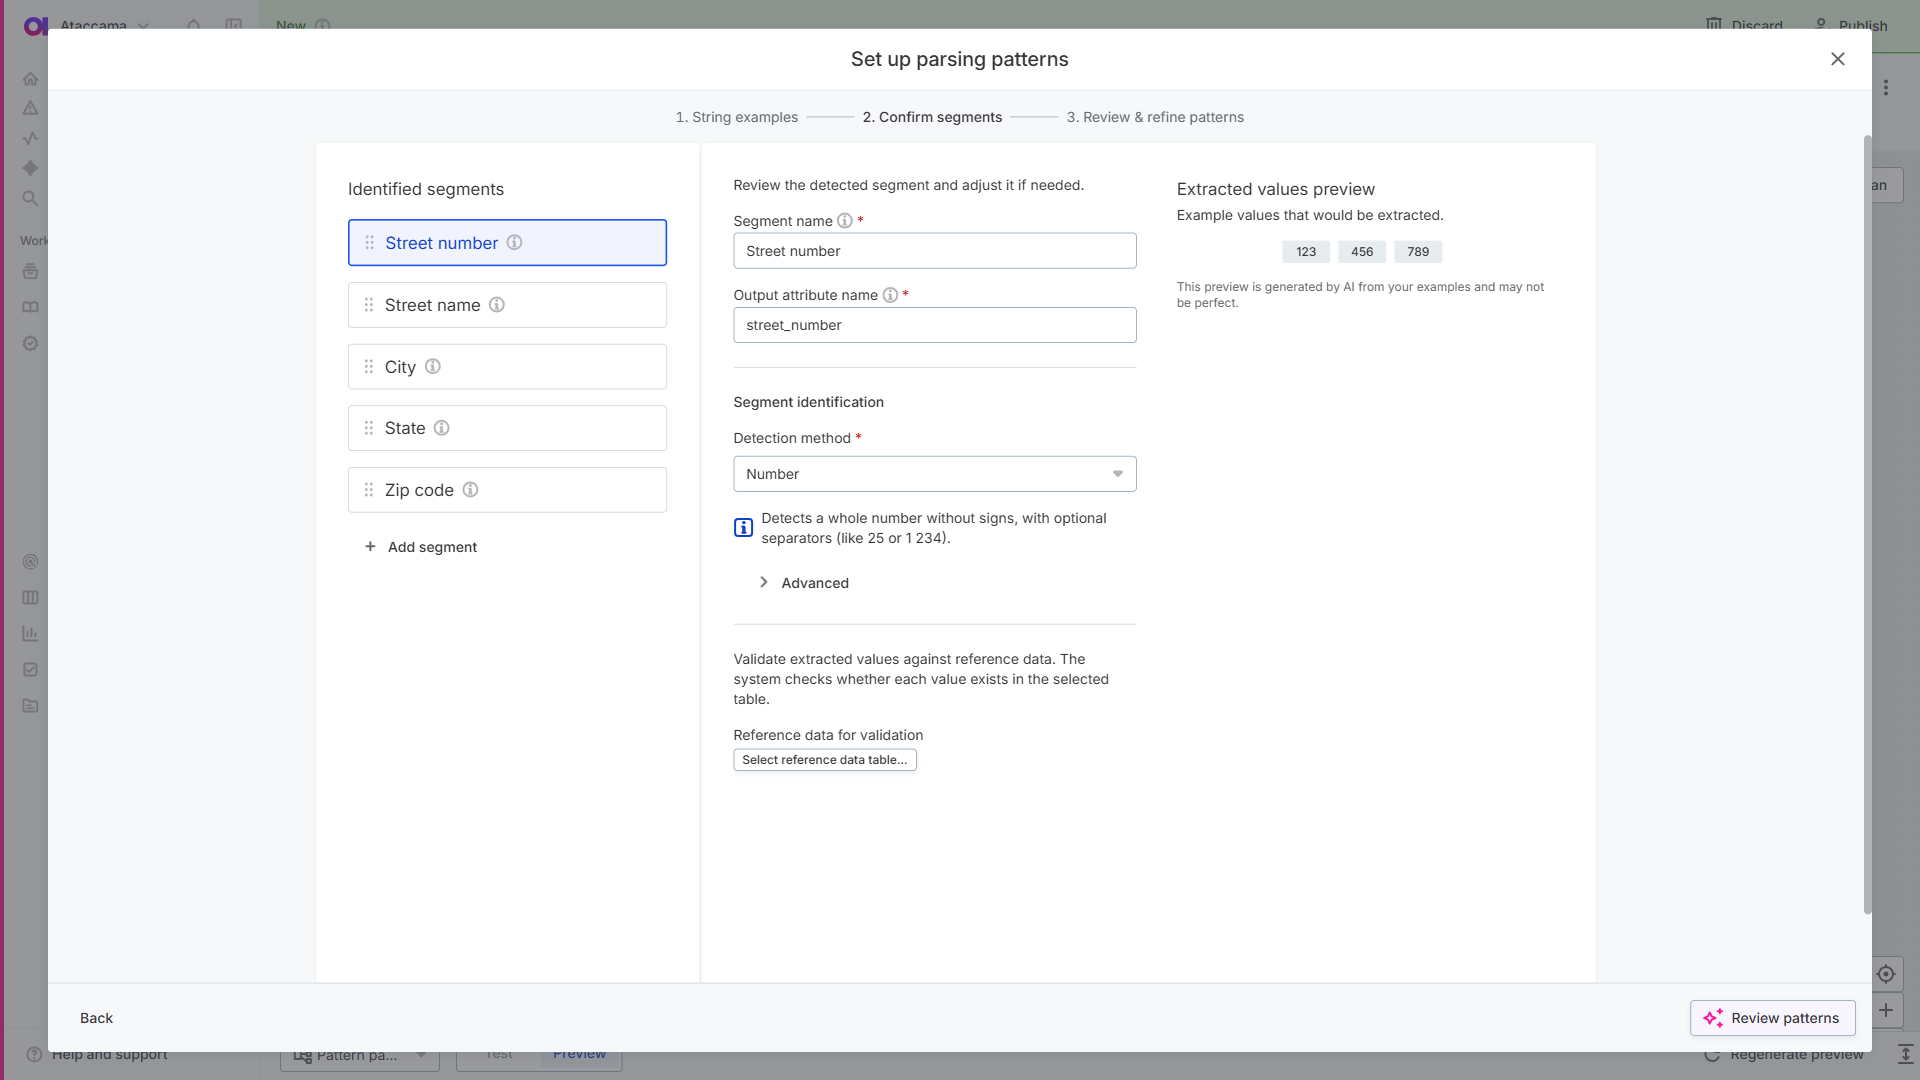Click the info icon beside Output attribute name
This screenshot has height=1080, width=1920.
click(x=891, y=295)
